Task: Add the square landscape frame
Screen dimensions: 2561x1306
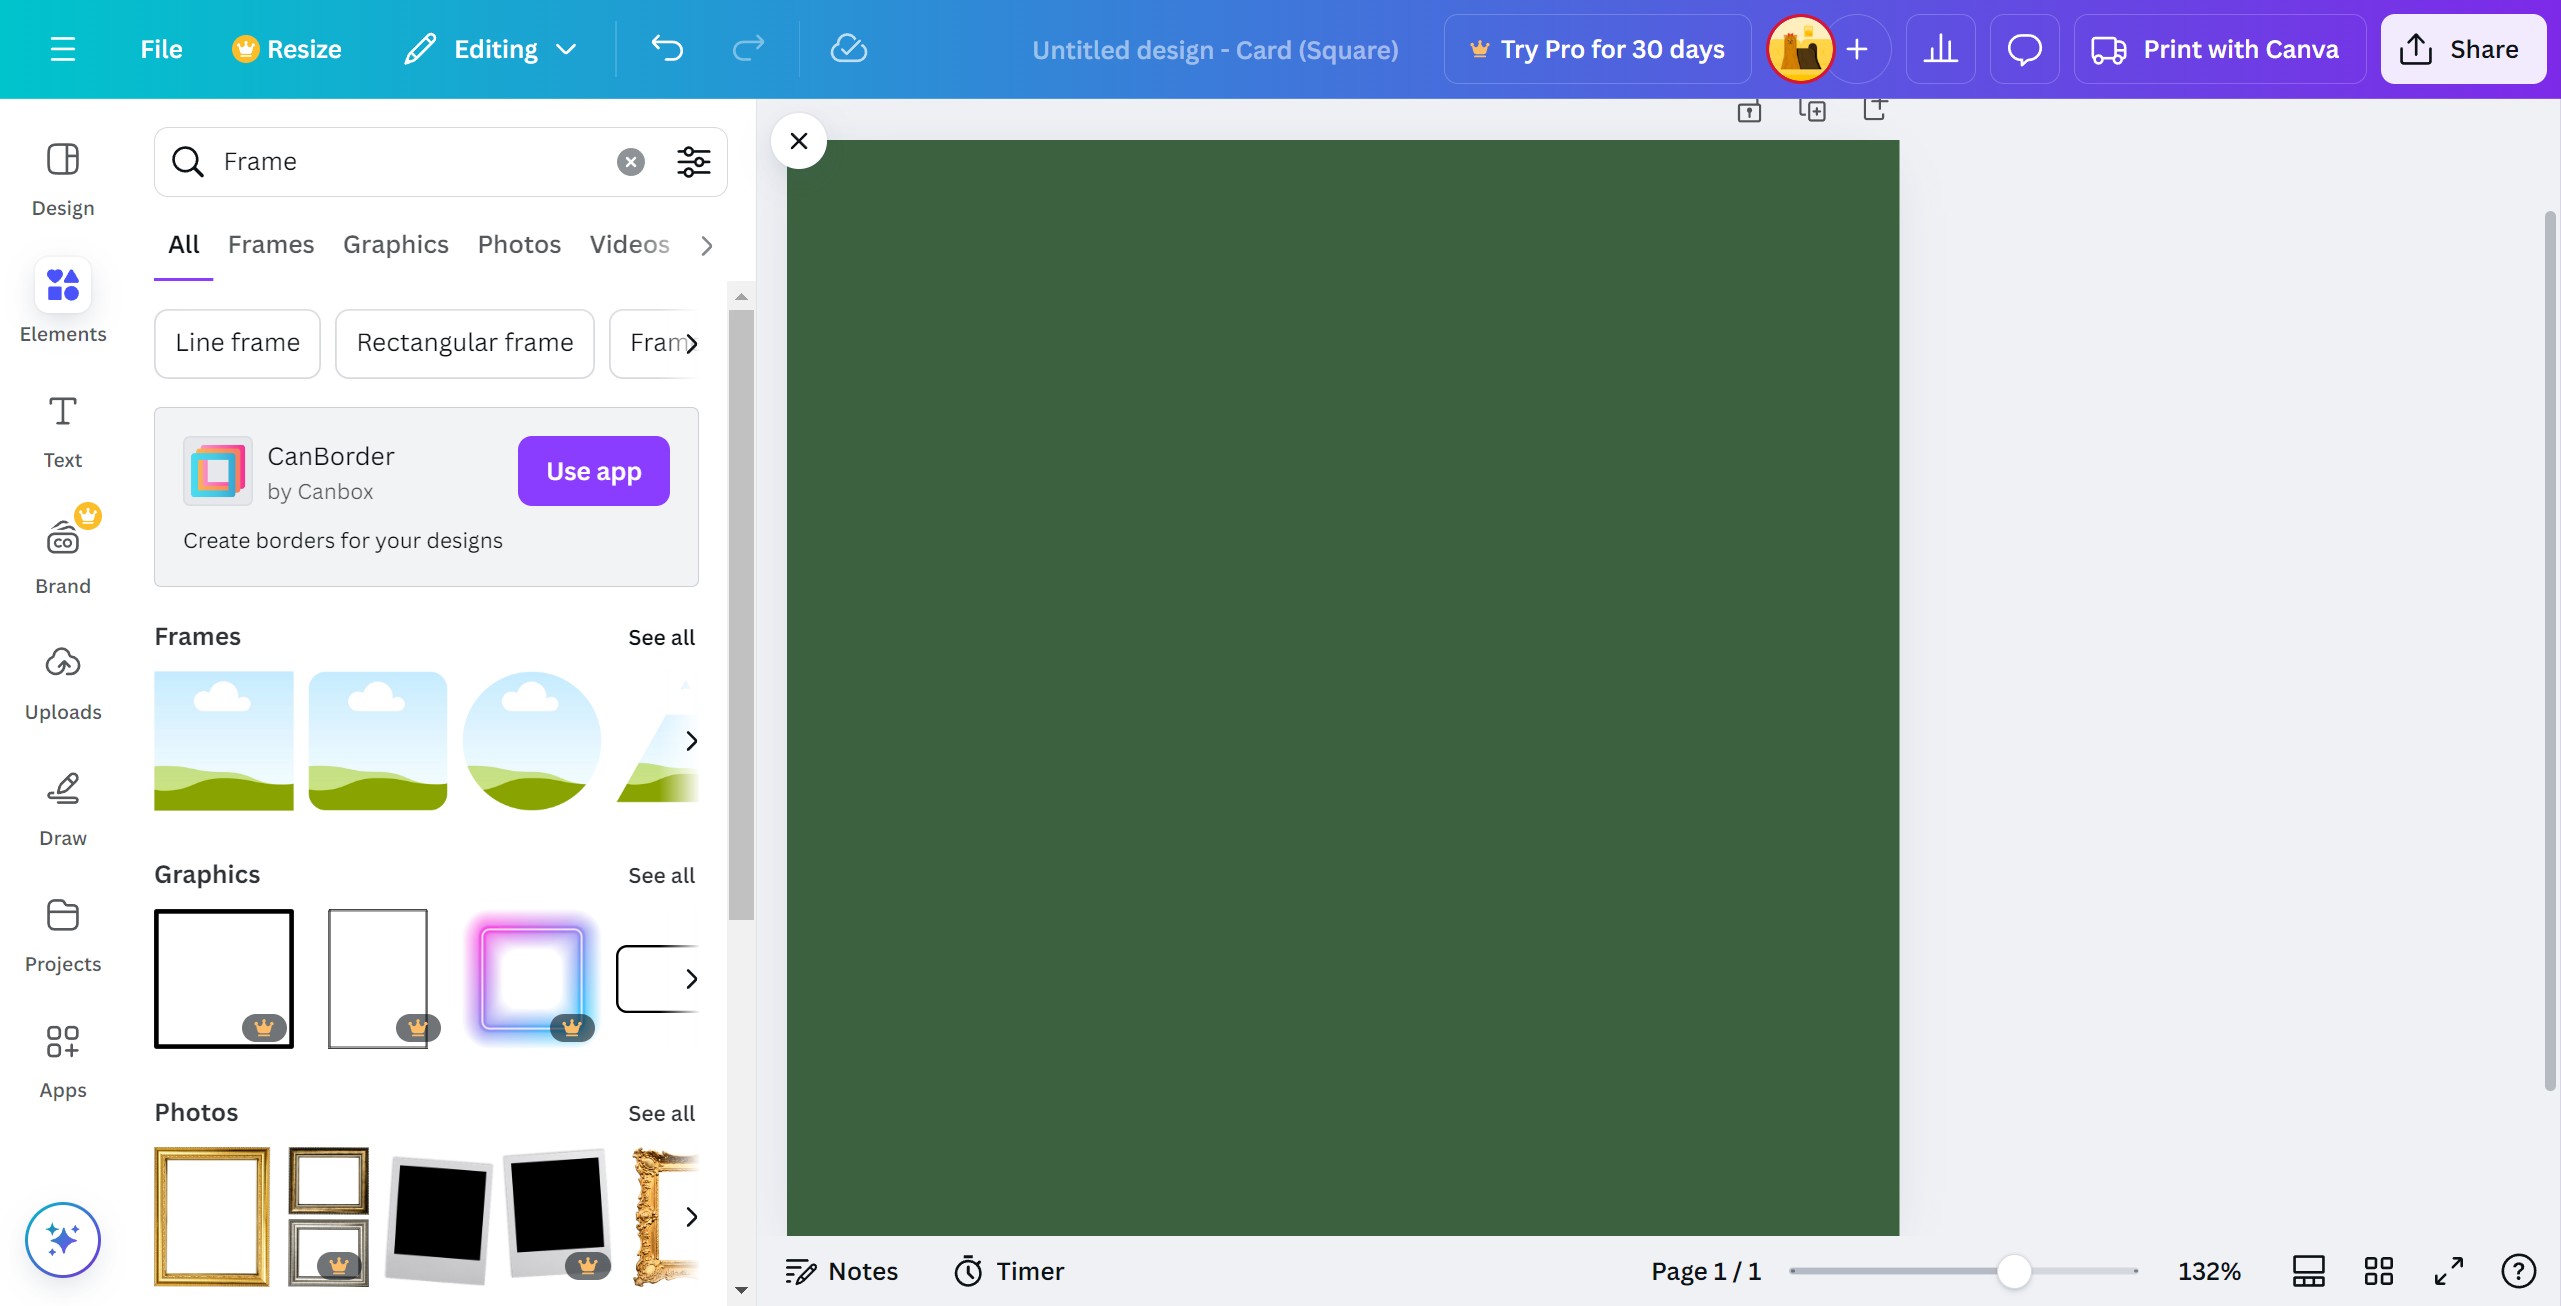Action: click(x=224, y=741)
